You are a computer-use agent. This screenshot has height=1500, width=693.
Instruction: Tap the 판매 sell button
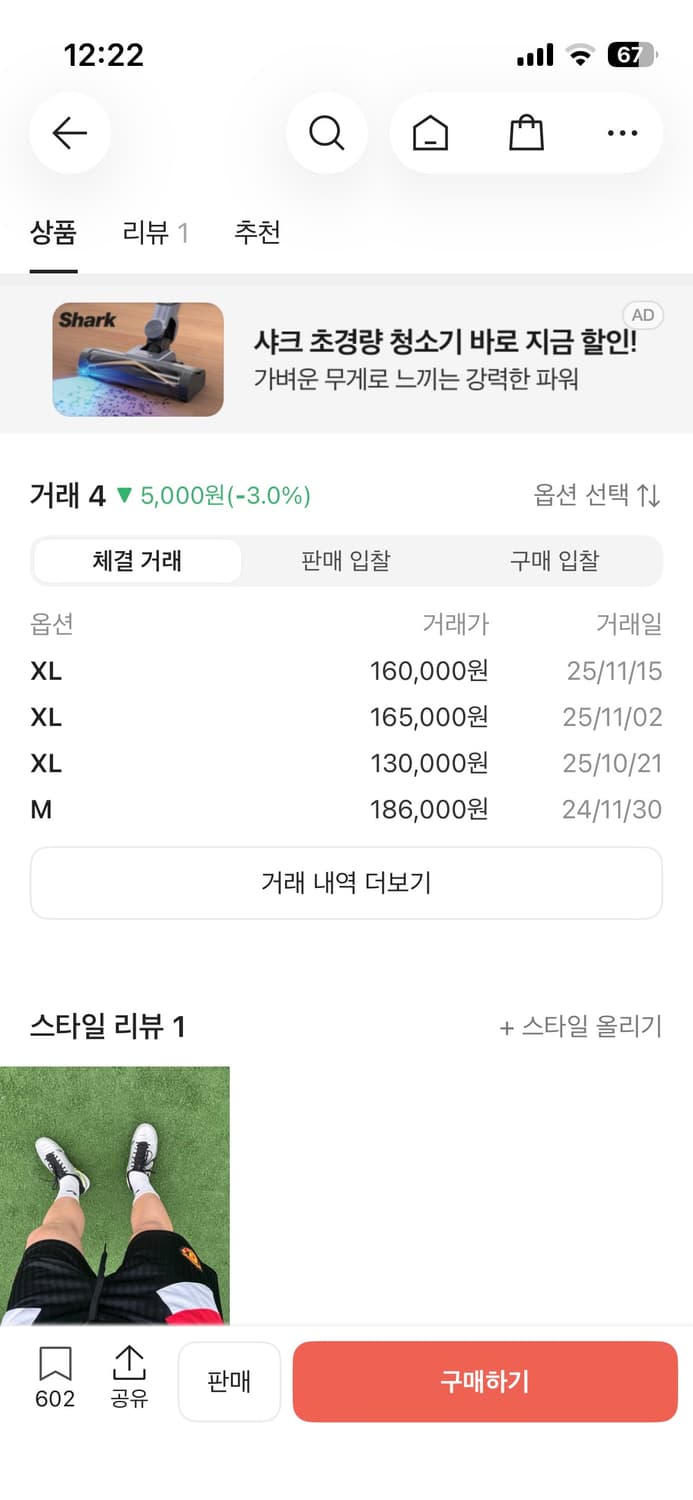tap(229, 1381)
